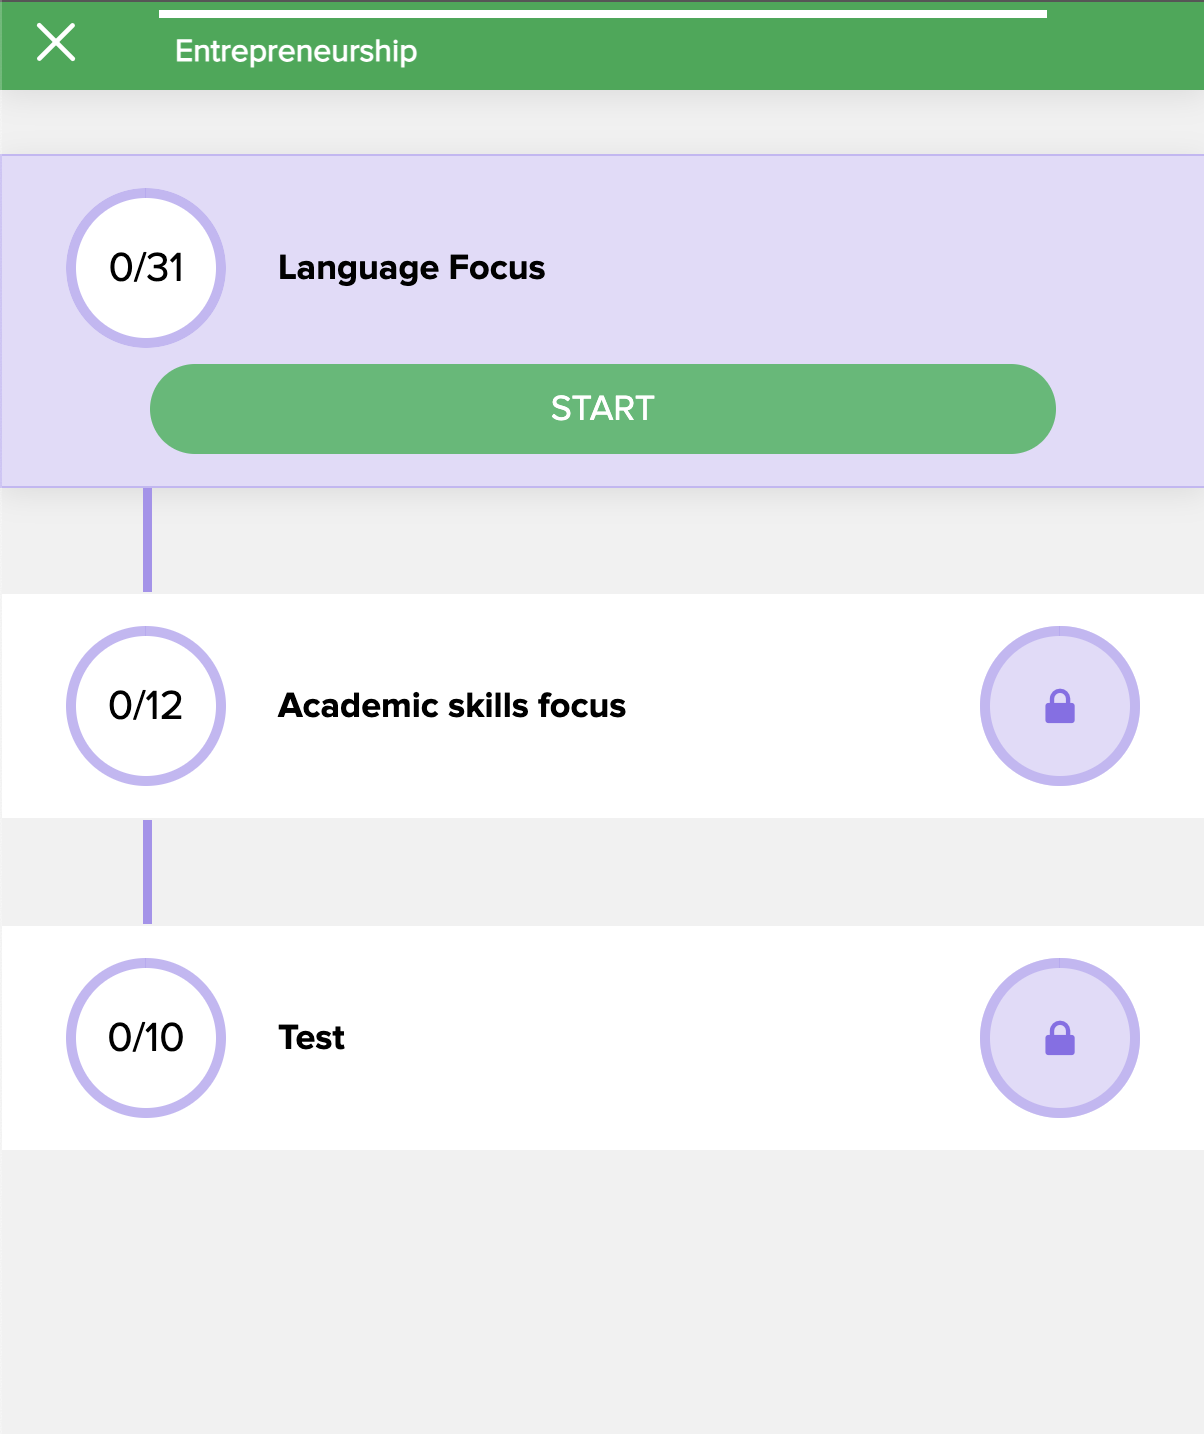Viewport: 1204px width, 1434px height.
Task: Click the Entrepreneurship header title
Action: 296,51
